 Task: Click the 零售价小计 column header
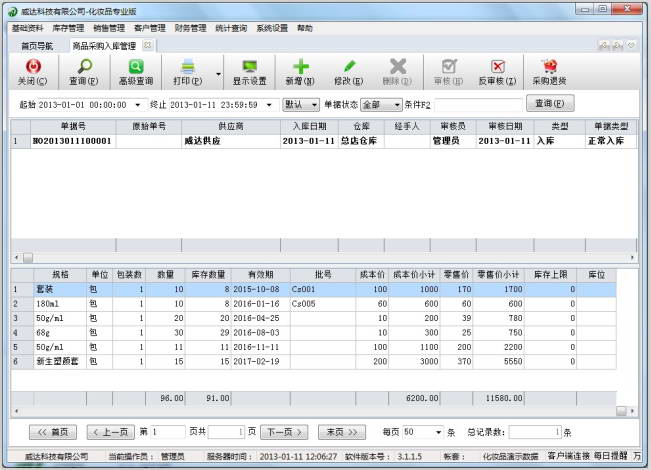click(498, 274)
